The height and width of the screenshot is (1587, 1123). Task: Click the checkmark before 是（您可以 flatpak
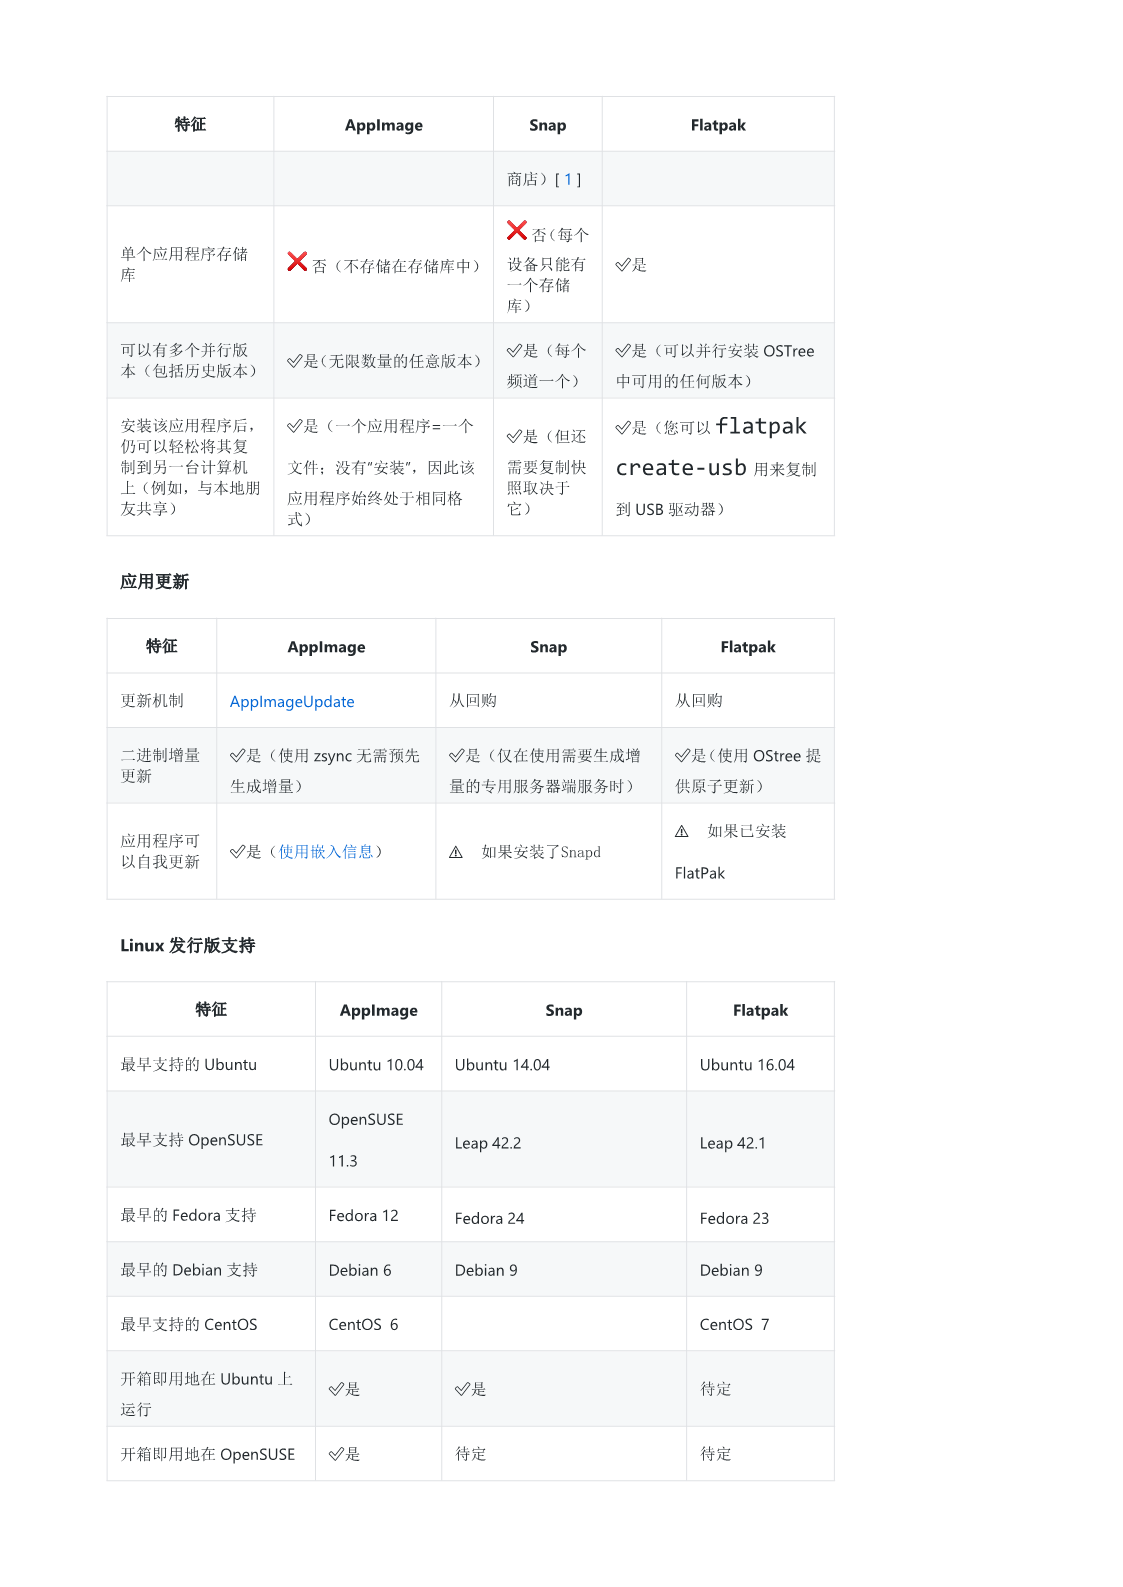(x=623, y=428)
